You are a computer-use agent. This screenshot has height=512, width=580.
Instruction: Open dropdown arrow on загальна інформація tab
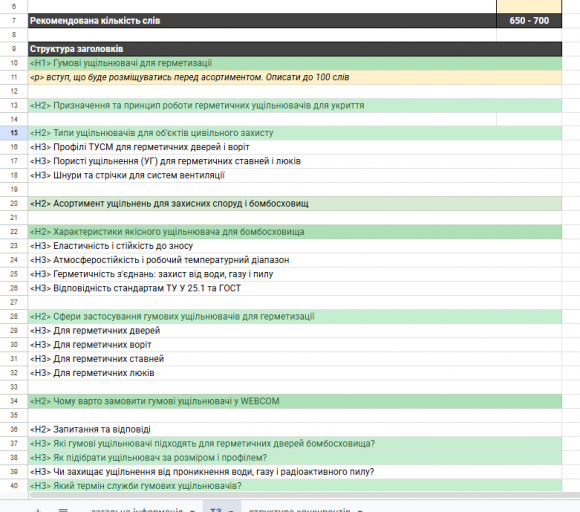pyautogui.click(x=192, y=511)
